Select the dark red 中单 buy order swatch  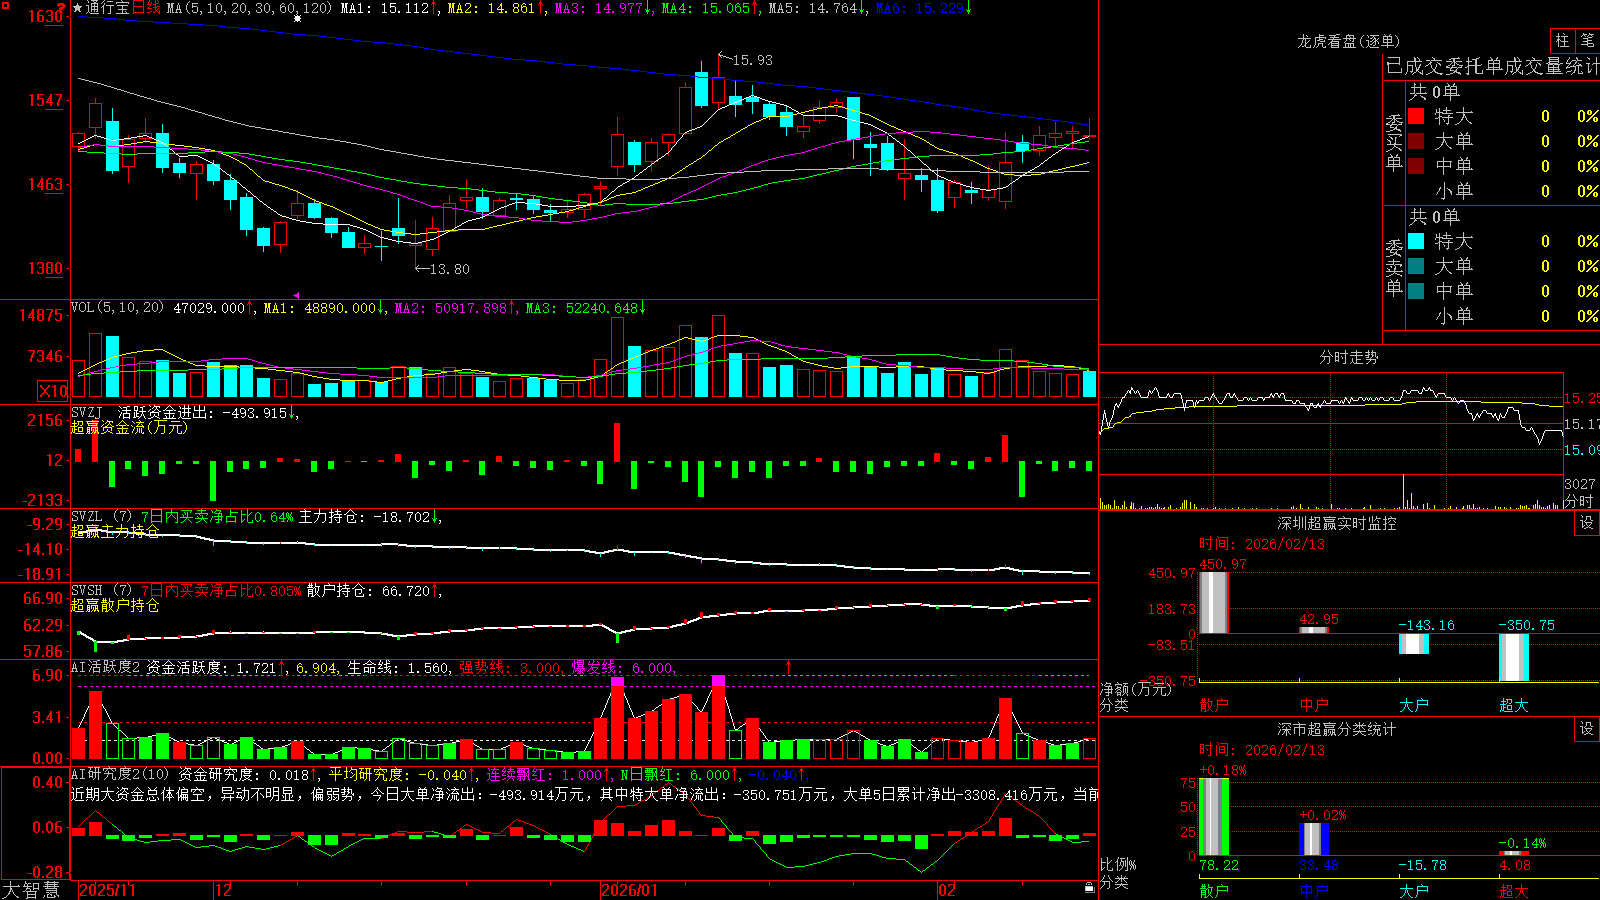1416,165
